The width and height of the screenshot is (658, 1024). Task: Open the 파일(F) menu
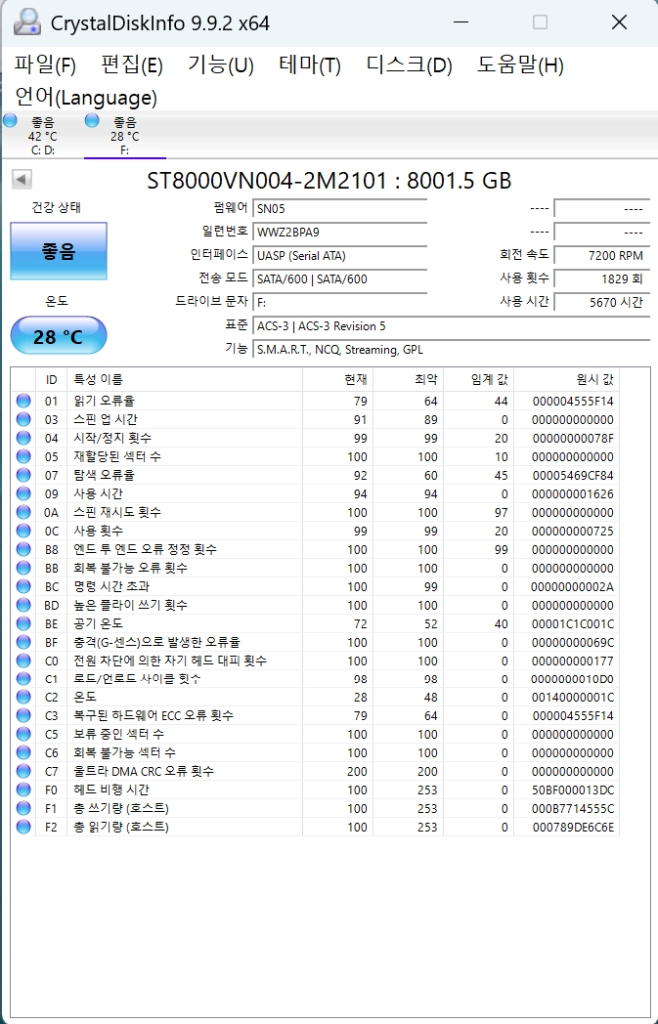[45, 65]
